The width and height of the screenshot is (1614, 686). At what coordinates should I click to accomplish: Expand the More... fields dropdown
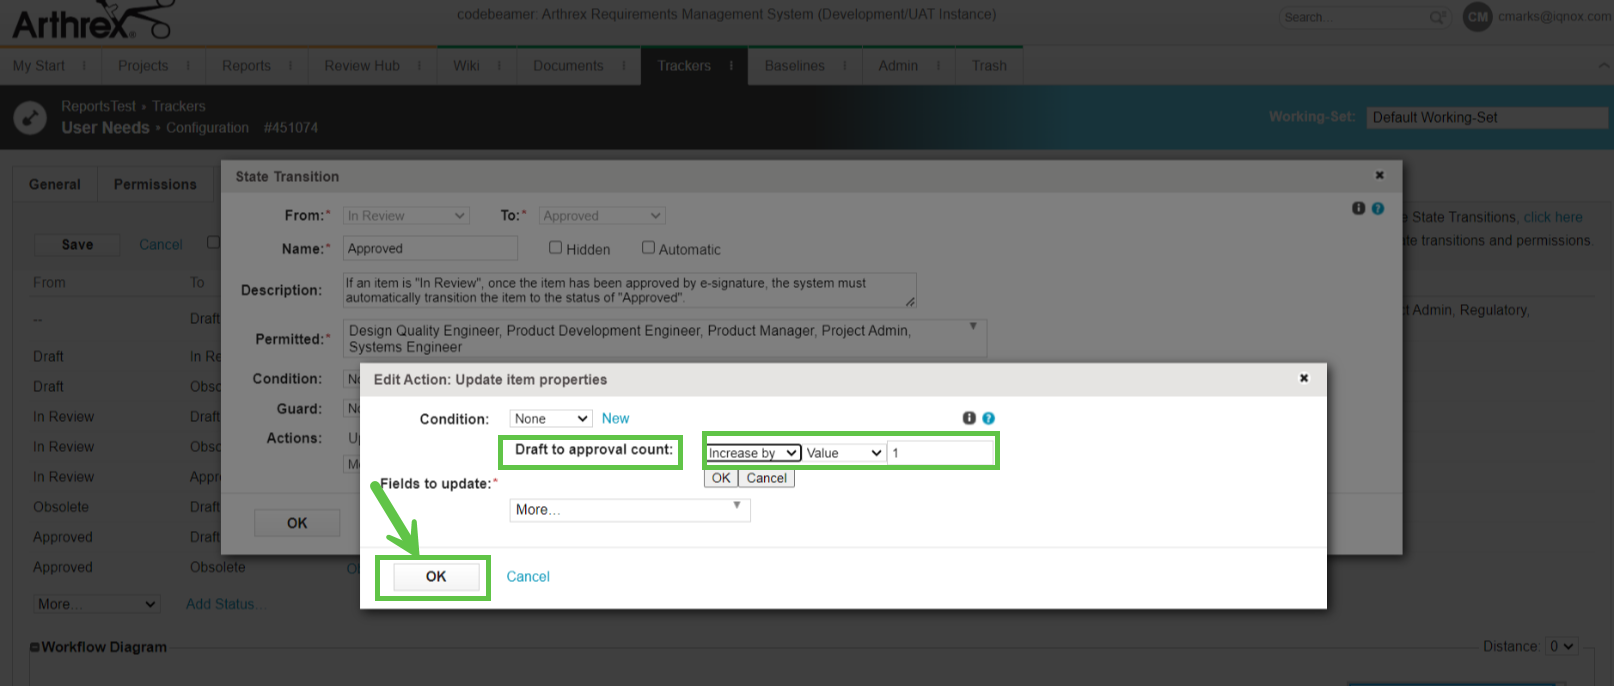(x=629, y=510)
